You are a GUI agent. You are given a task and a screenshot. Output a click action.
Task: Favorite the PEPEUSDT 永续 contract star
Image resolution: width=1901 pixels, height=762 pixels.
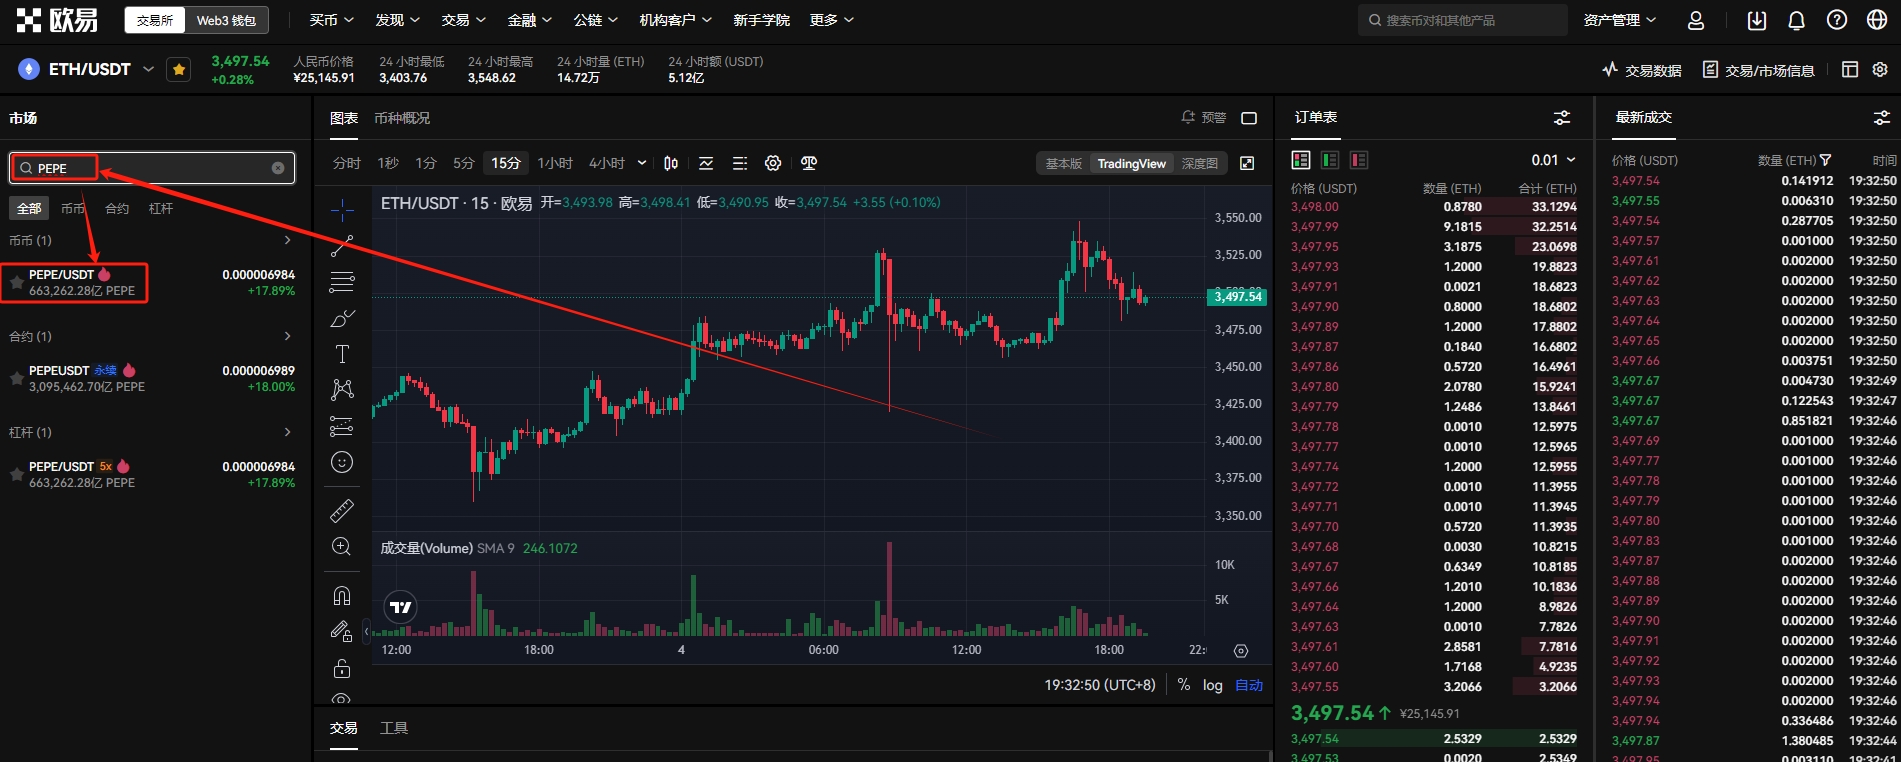point(16,378)
